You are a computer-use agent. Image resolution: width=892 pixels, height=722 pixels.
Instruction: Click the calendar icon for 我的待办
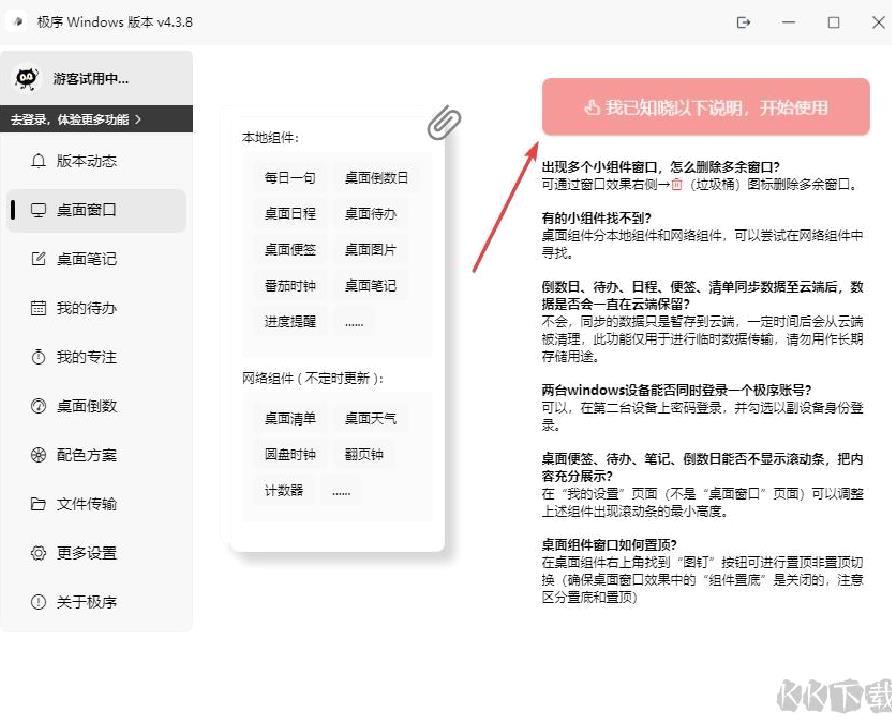[x=38, y=308]
